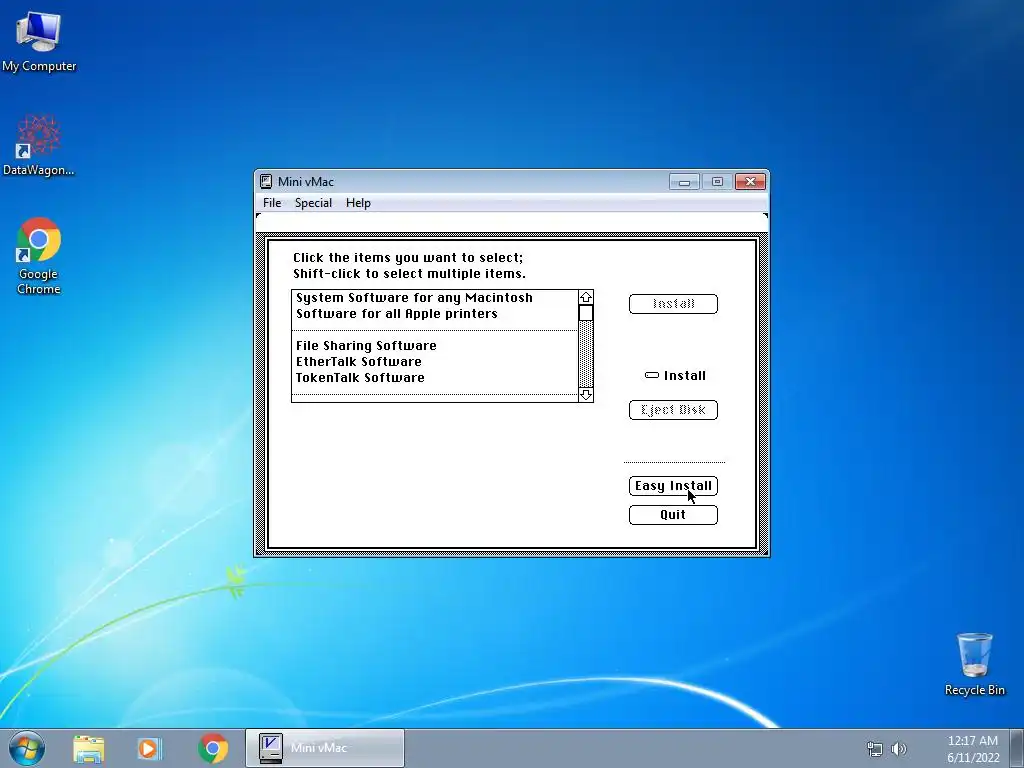Click the Quit button
Image resolution: width=1024 pixels, height=768 pixels.
pyautogui.click(x=673, y=515)
